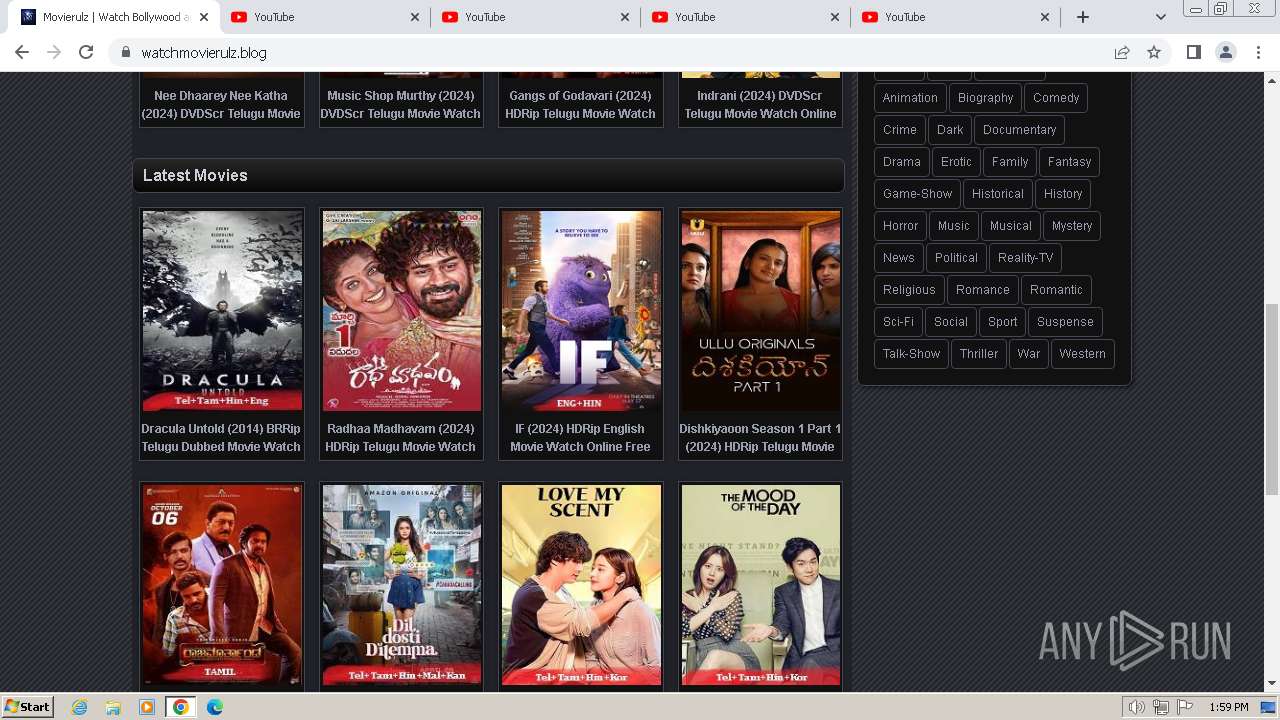Open Dracula Untold movie poster
The width and height of the screenshot is (1280, 720).
click(222, 311)
